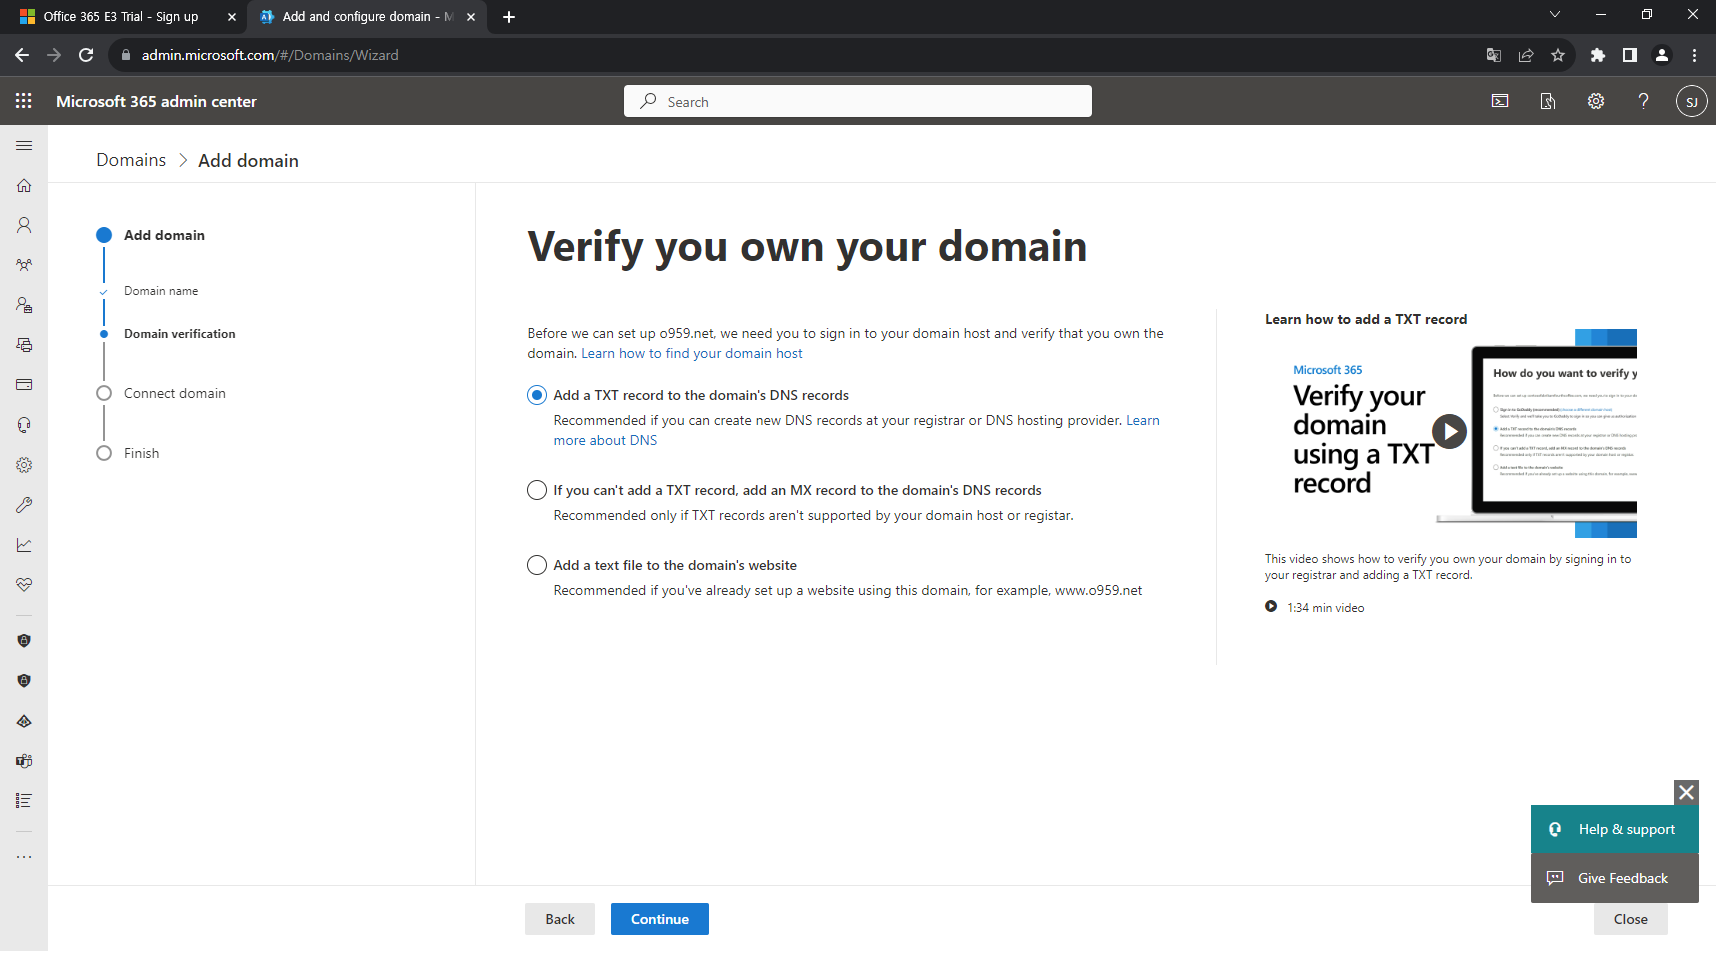Open the Users person icon in sidebar

24,225
